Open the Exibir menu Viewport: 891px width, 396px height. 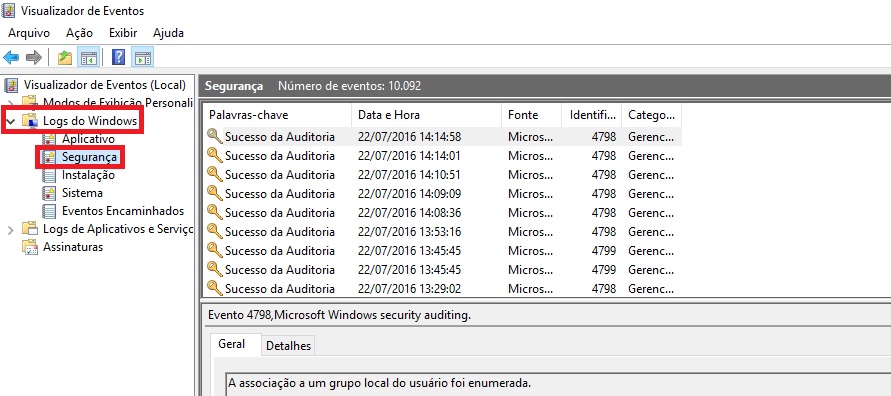[x=123, y=33]
